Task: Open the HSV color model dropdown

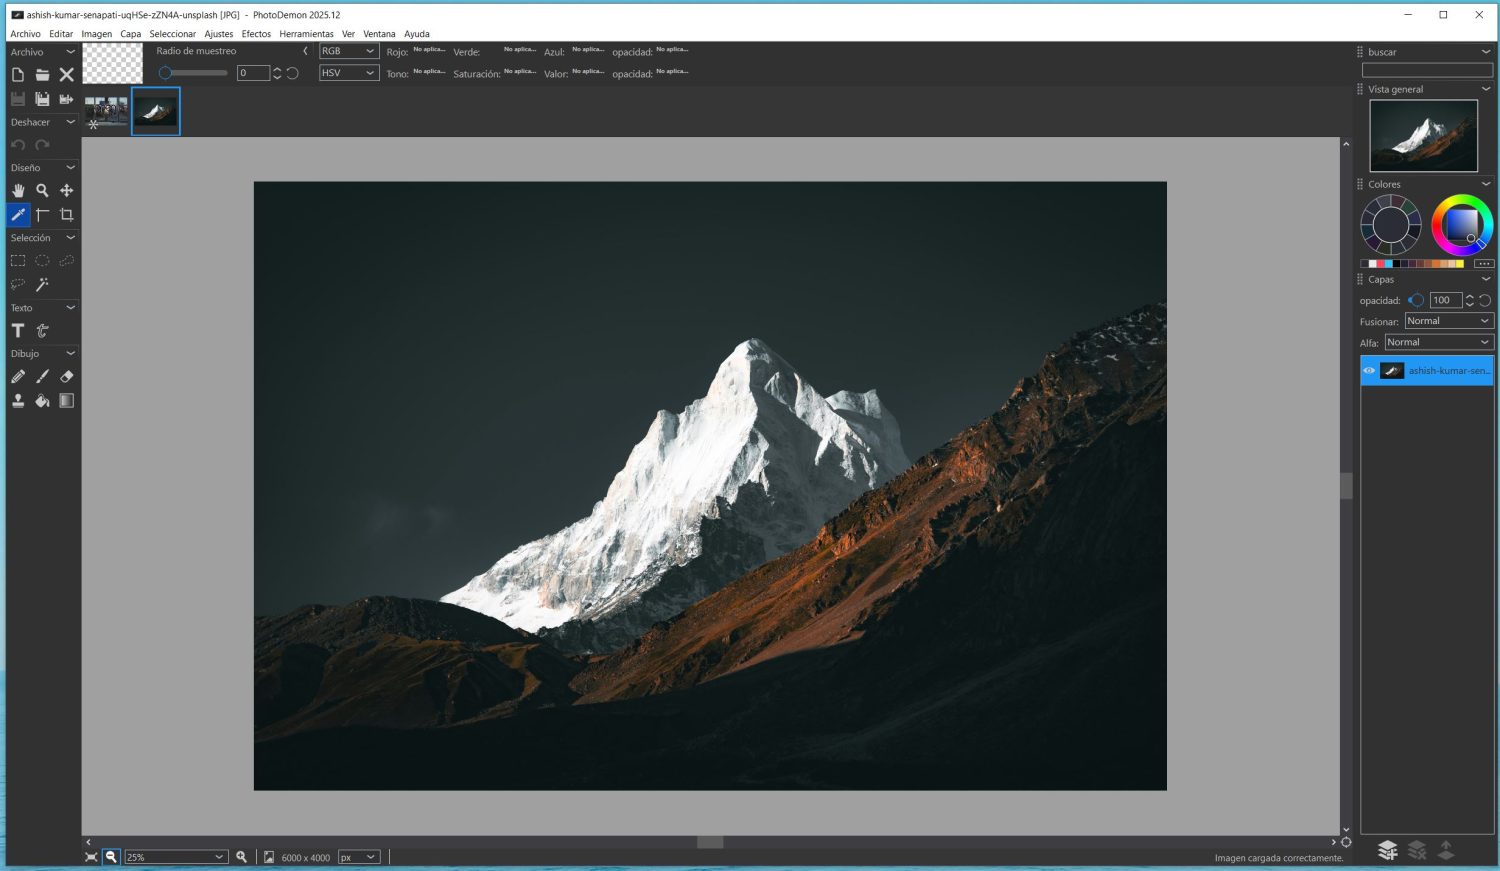Action: (x=348, y=73)
